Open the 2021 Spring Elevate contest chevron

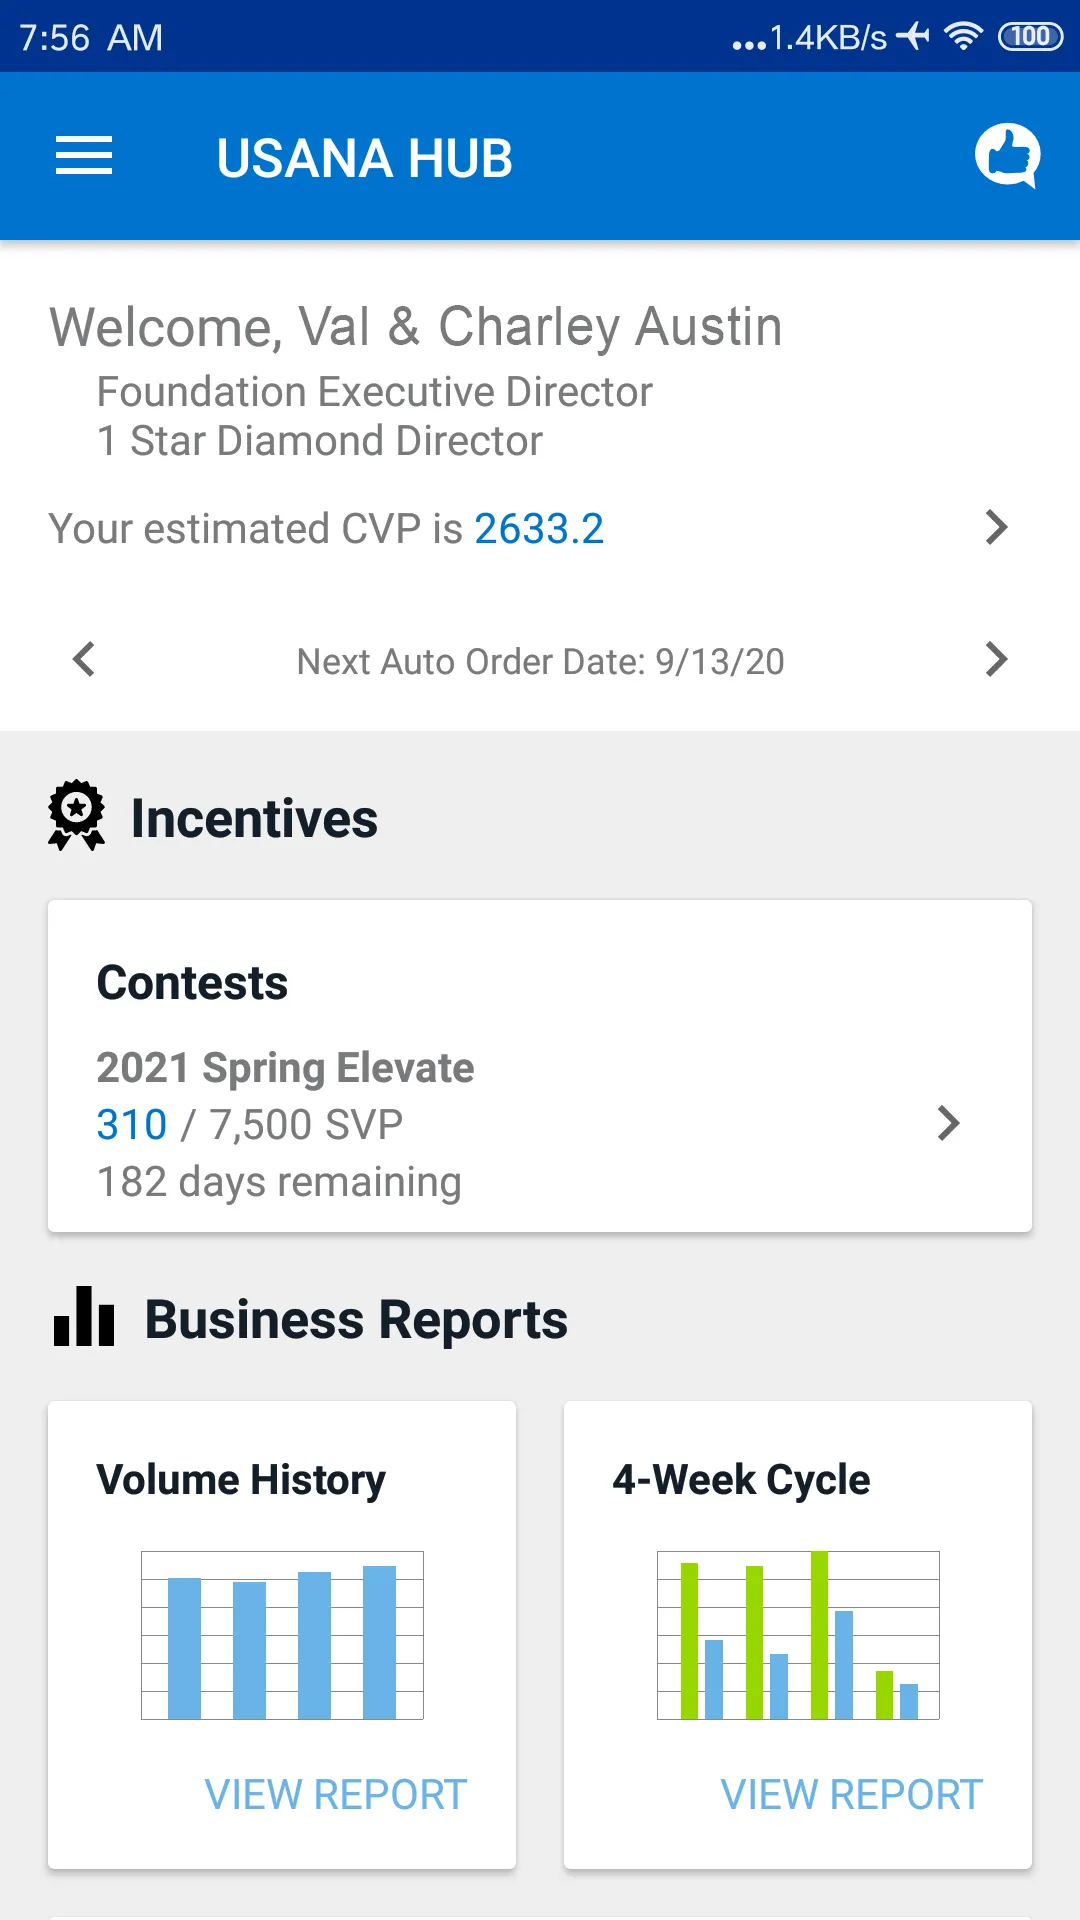(948, 1123)
